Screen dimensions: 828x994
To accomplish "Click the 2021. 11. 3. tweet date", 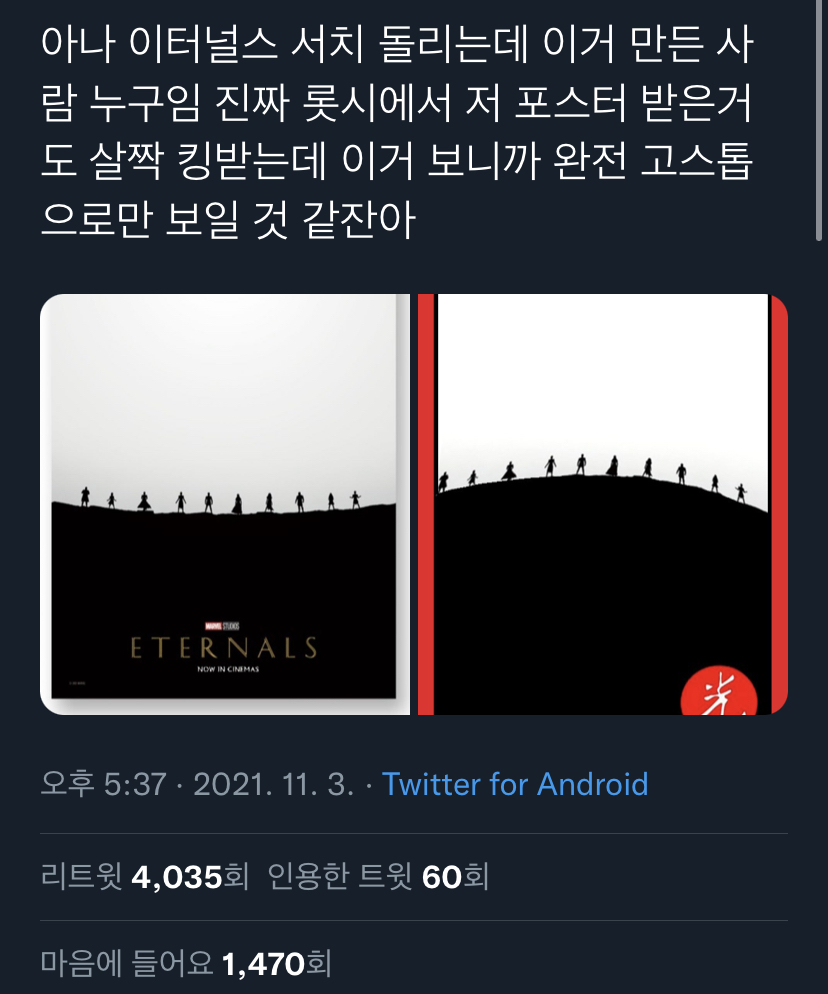I will (x=273, y=784).
